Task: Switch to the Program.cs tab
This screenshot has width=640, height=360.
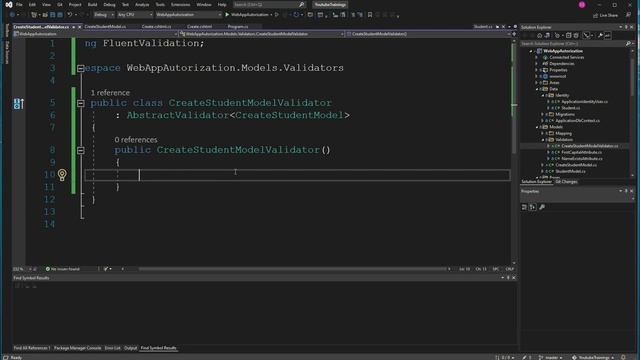Action: [238, 27]
